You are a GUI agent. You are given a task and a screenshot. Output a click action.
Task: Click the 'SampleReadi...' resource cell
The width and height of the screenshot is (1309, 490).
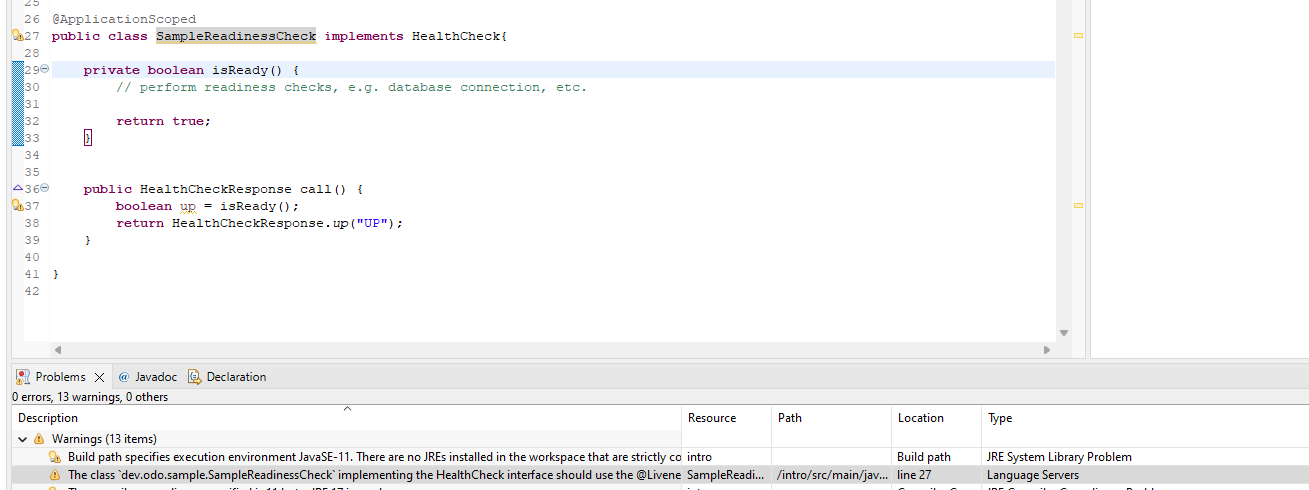click(x=725, y=475)
